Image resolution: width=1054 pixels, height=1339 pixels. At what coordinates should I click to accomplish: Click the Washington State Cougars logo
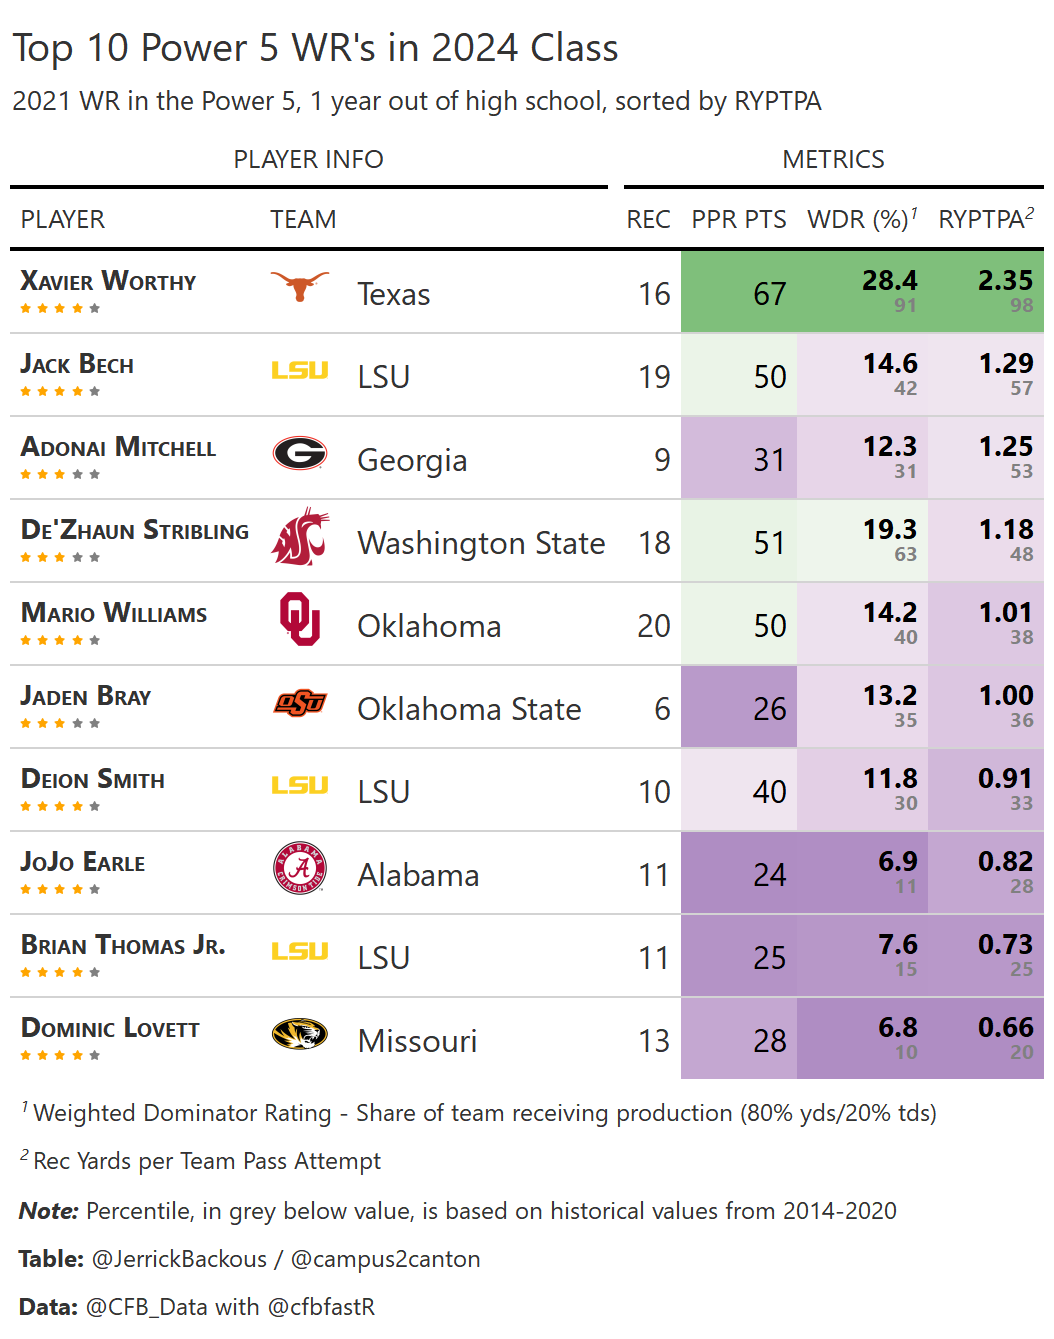300,537
